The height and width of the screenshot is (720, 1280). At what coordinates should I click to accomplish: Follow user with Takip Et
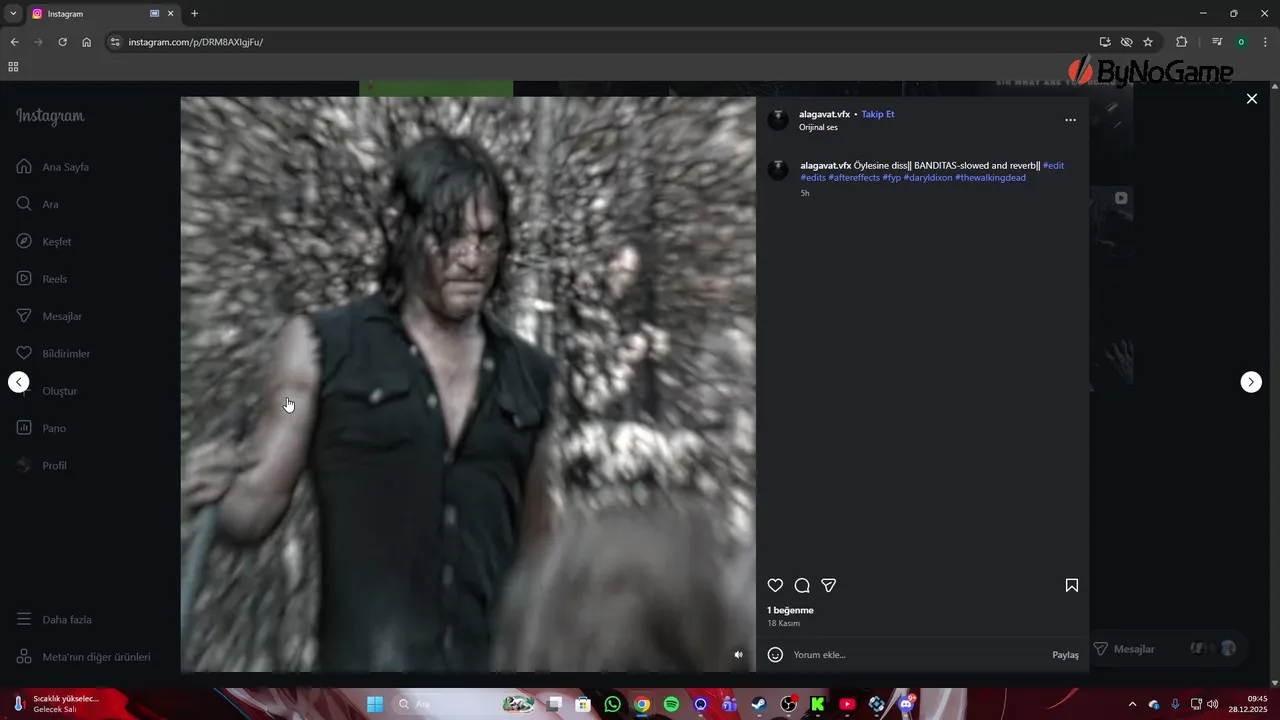(x=878, y=114)
